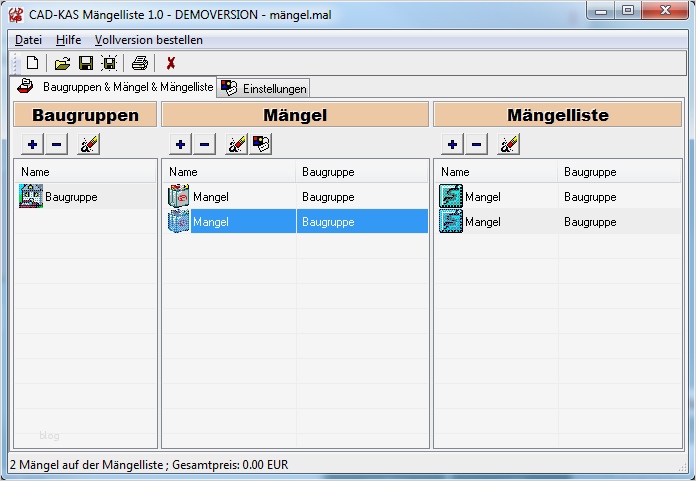The width and height of the screenshot is (696, 481).
Task: Click Name column header in Mängelliste
Action: pyautogui.click(x=496, y=172)
